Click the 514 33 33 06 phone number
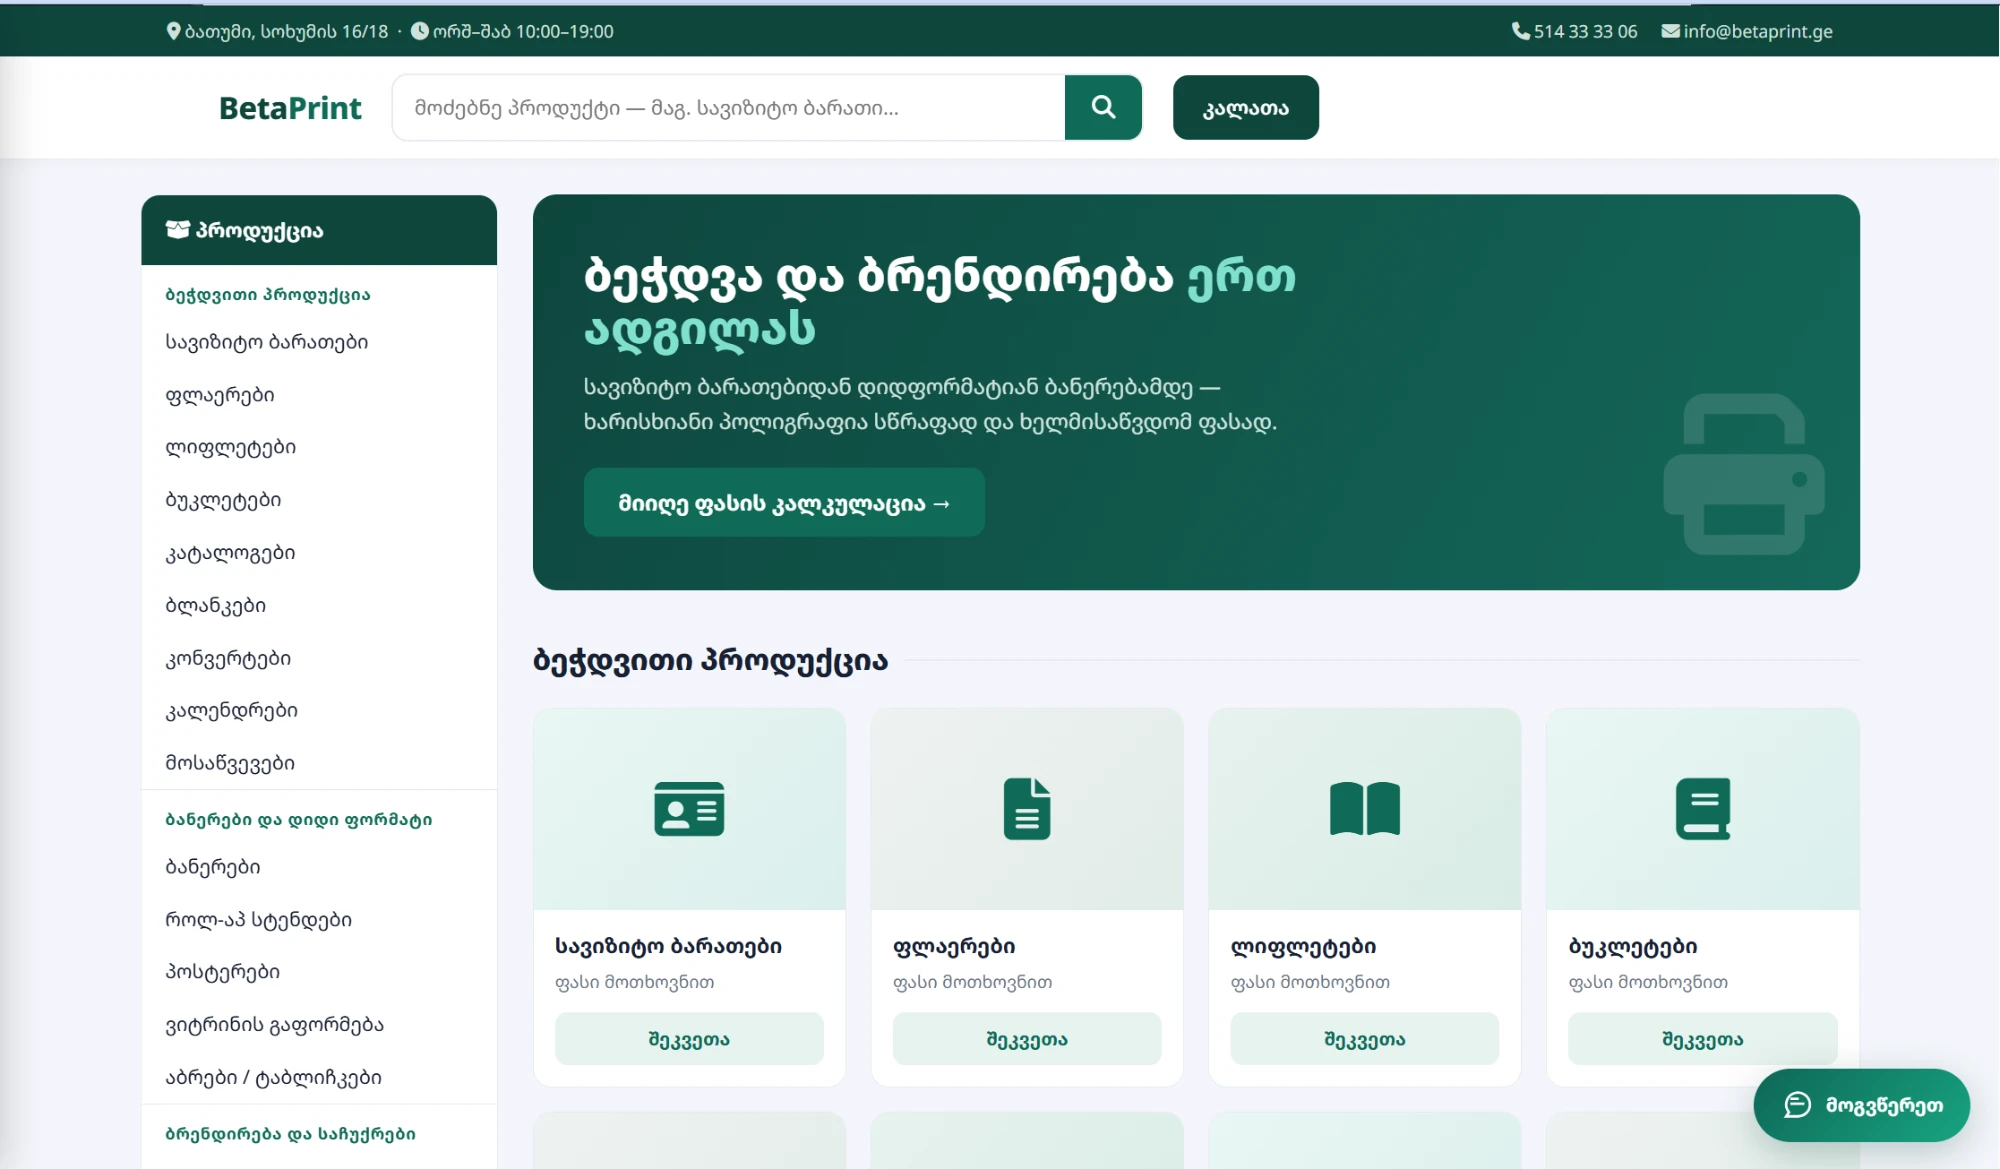This screenshot has height=1169, width=2000. [x=1585, y=31]
